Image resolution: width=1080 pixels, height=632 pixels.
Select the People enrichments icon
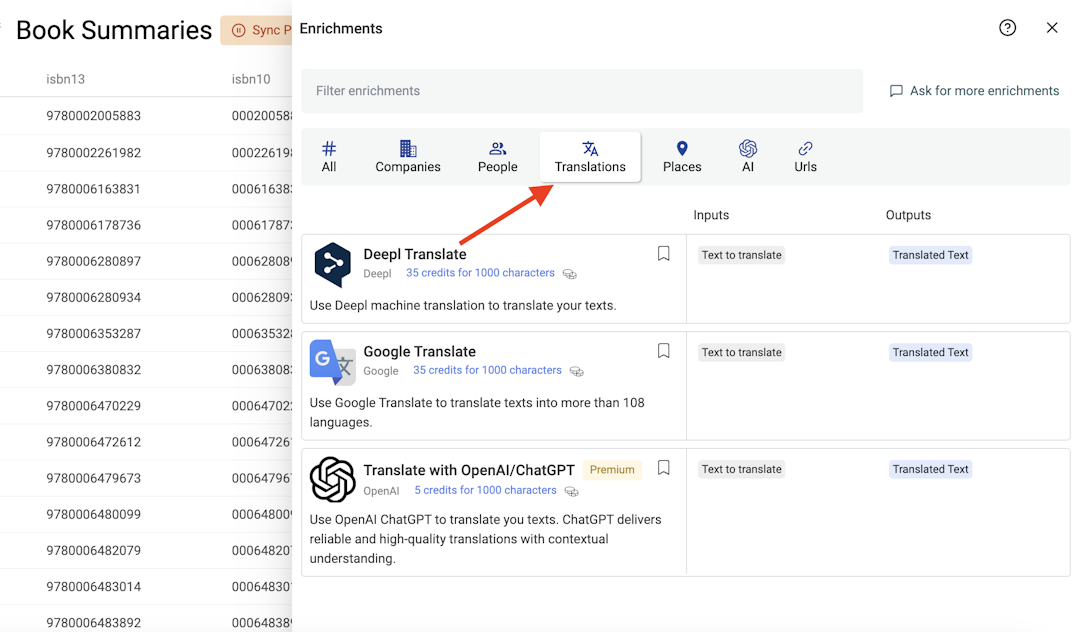497,146
